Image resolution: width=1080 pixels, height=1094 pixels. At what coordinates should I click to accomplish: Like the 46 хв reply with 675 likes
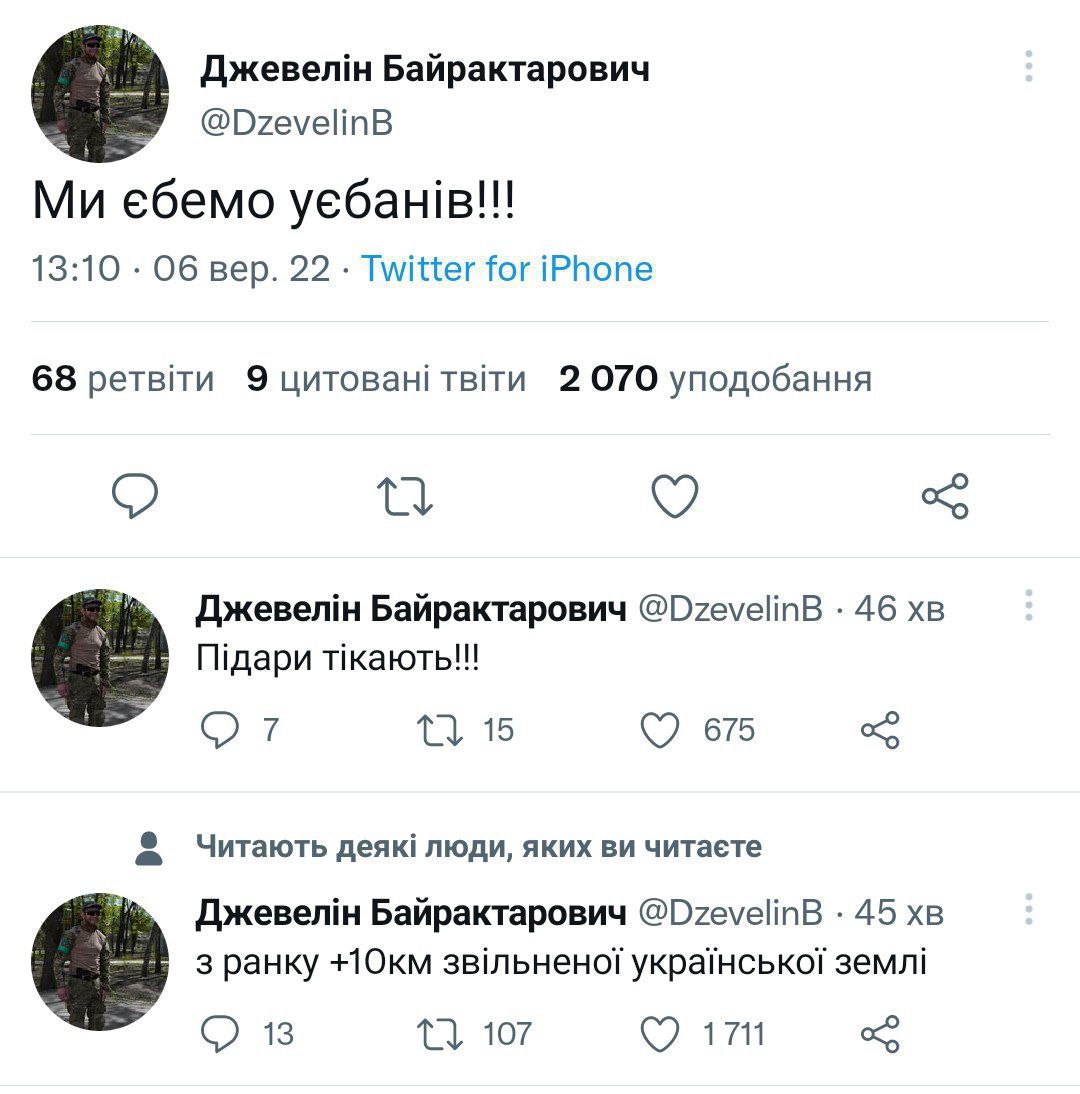[660, 731]
